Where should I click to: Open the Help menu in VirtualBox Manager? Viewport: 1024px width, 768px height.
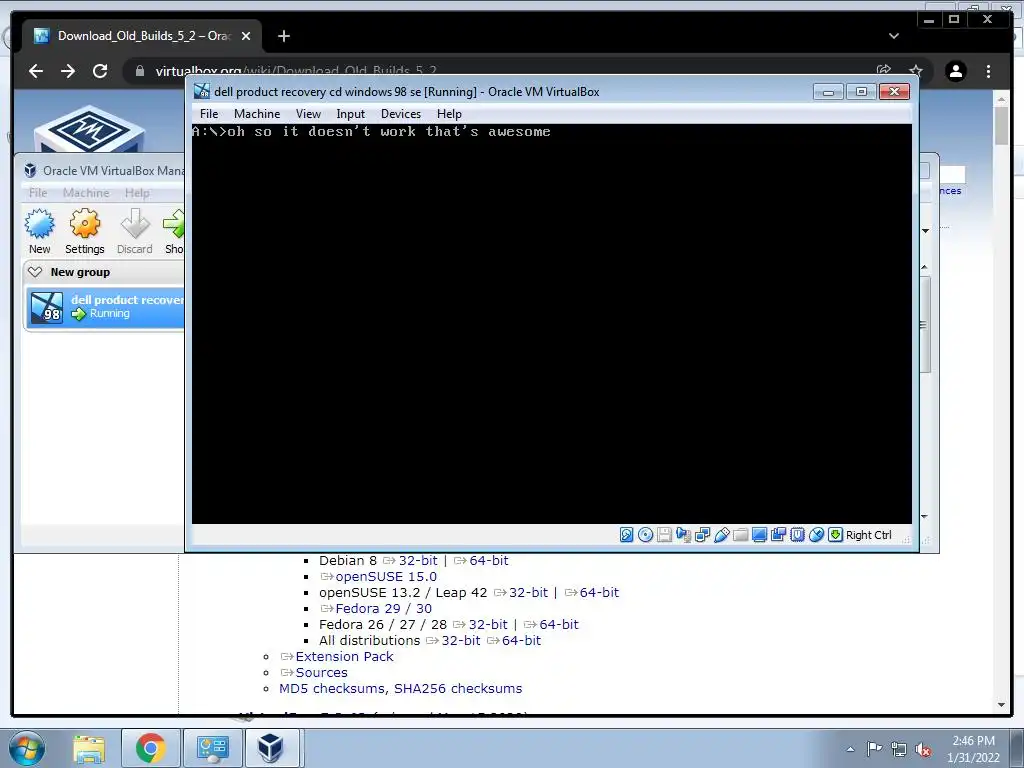coord(137,193)
